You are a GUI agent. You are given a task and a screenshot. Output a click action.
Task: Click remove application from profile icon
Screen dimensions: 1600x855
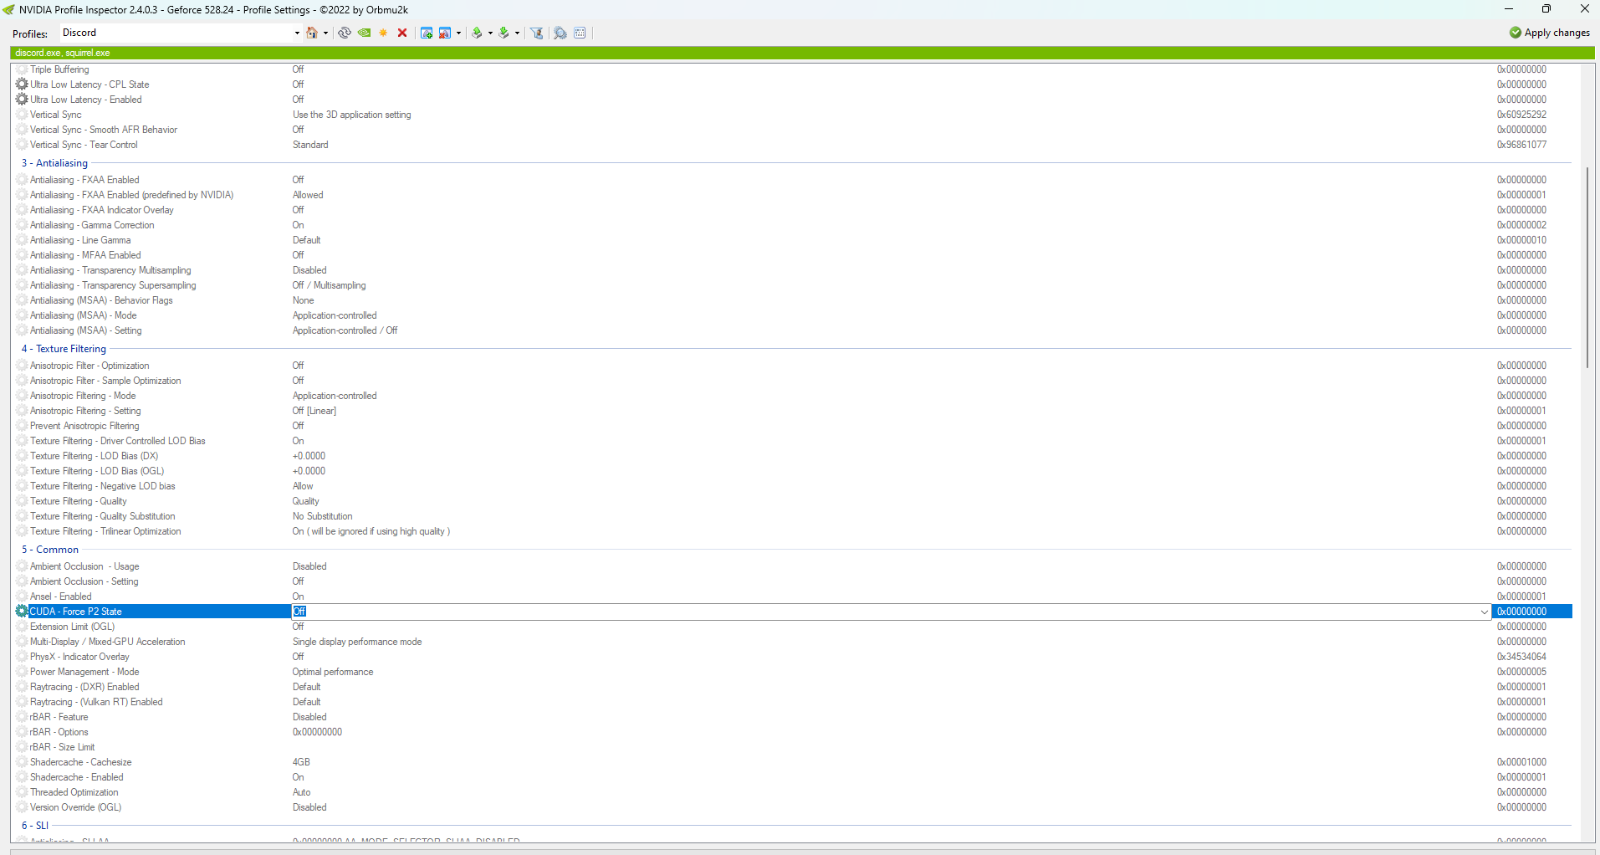(x=445, y=33)
